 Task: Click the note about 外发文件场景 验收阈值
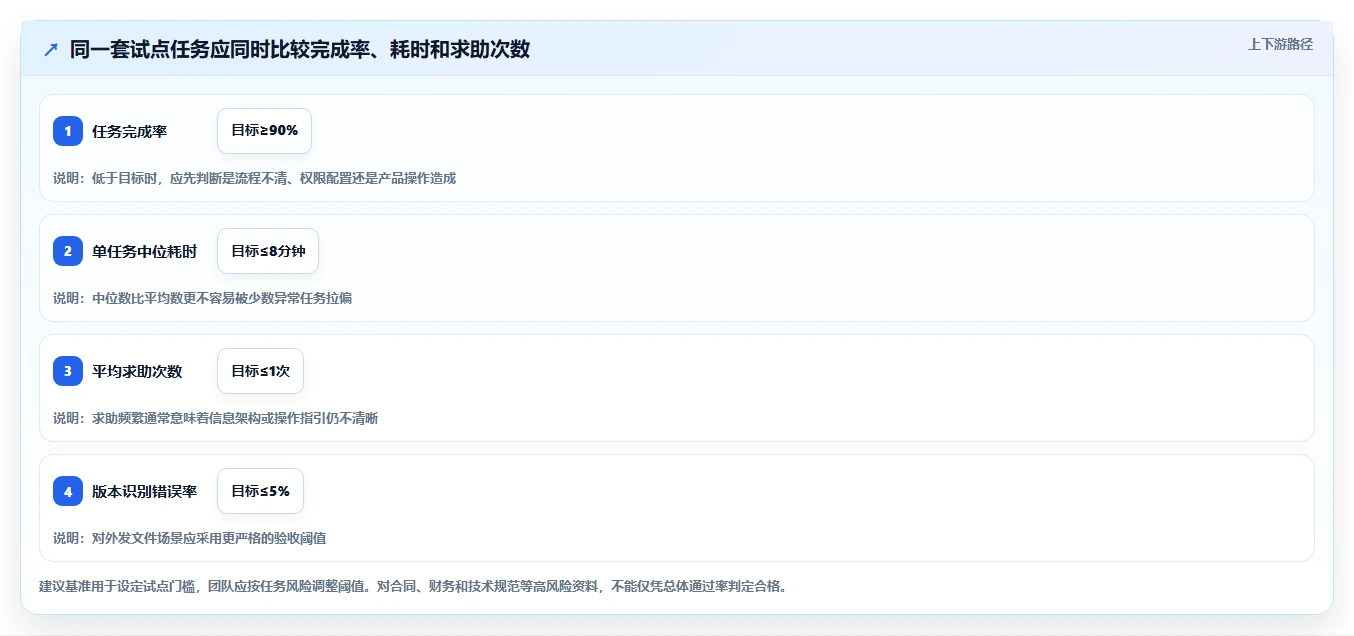[189, 538]
